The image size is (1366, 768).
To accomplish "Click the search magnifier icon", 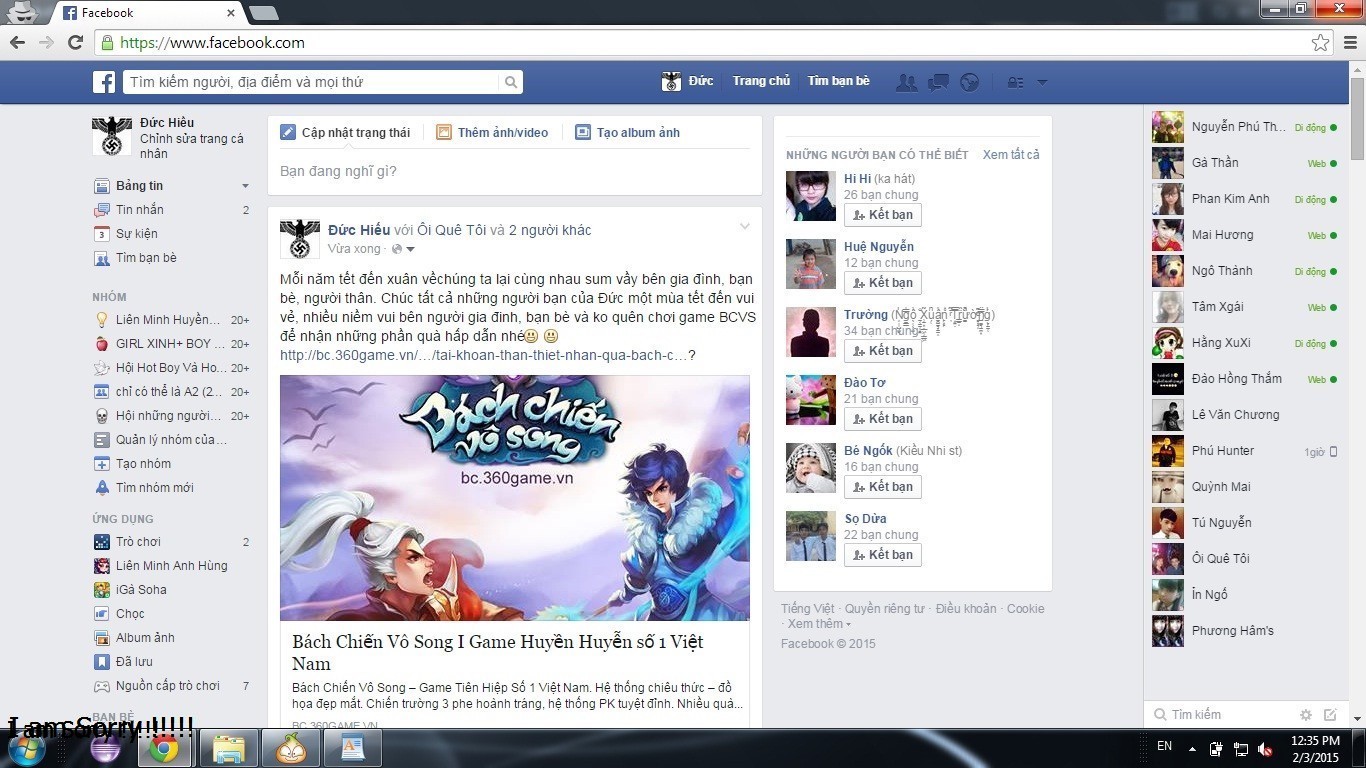I will click(510, 83).
